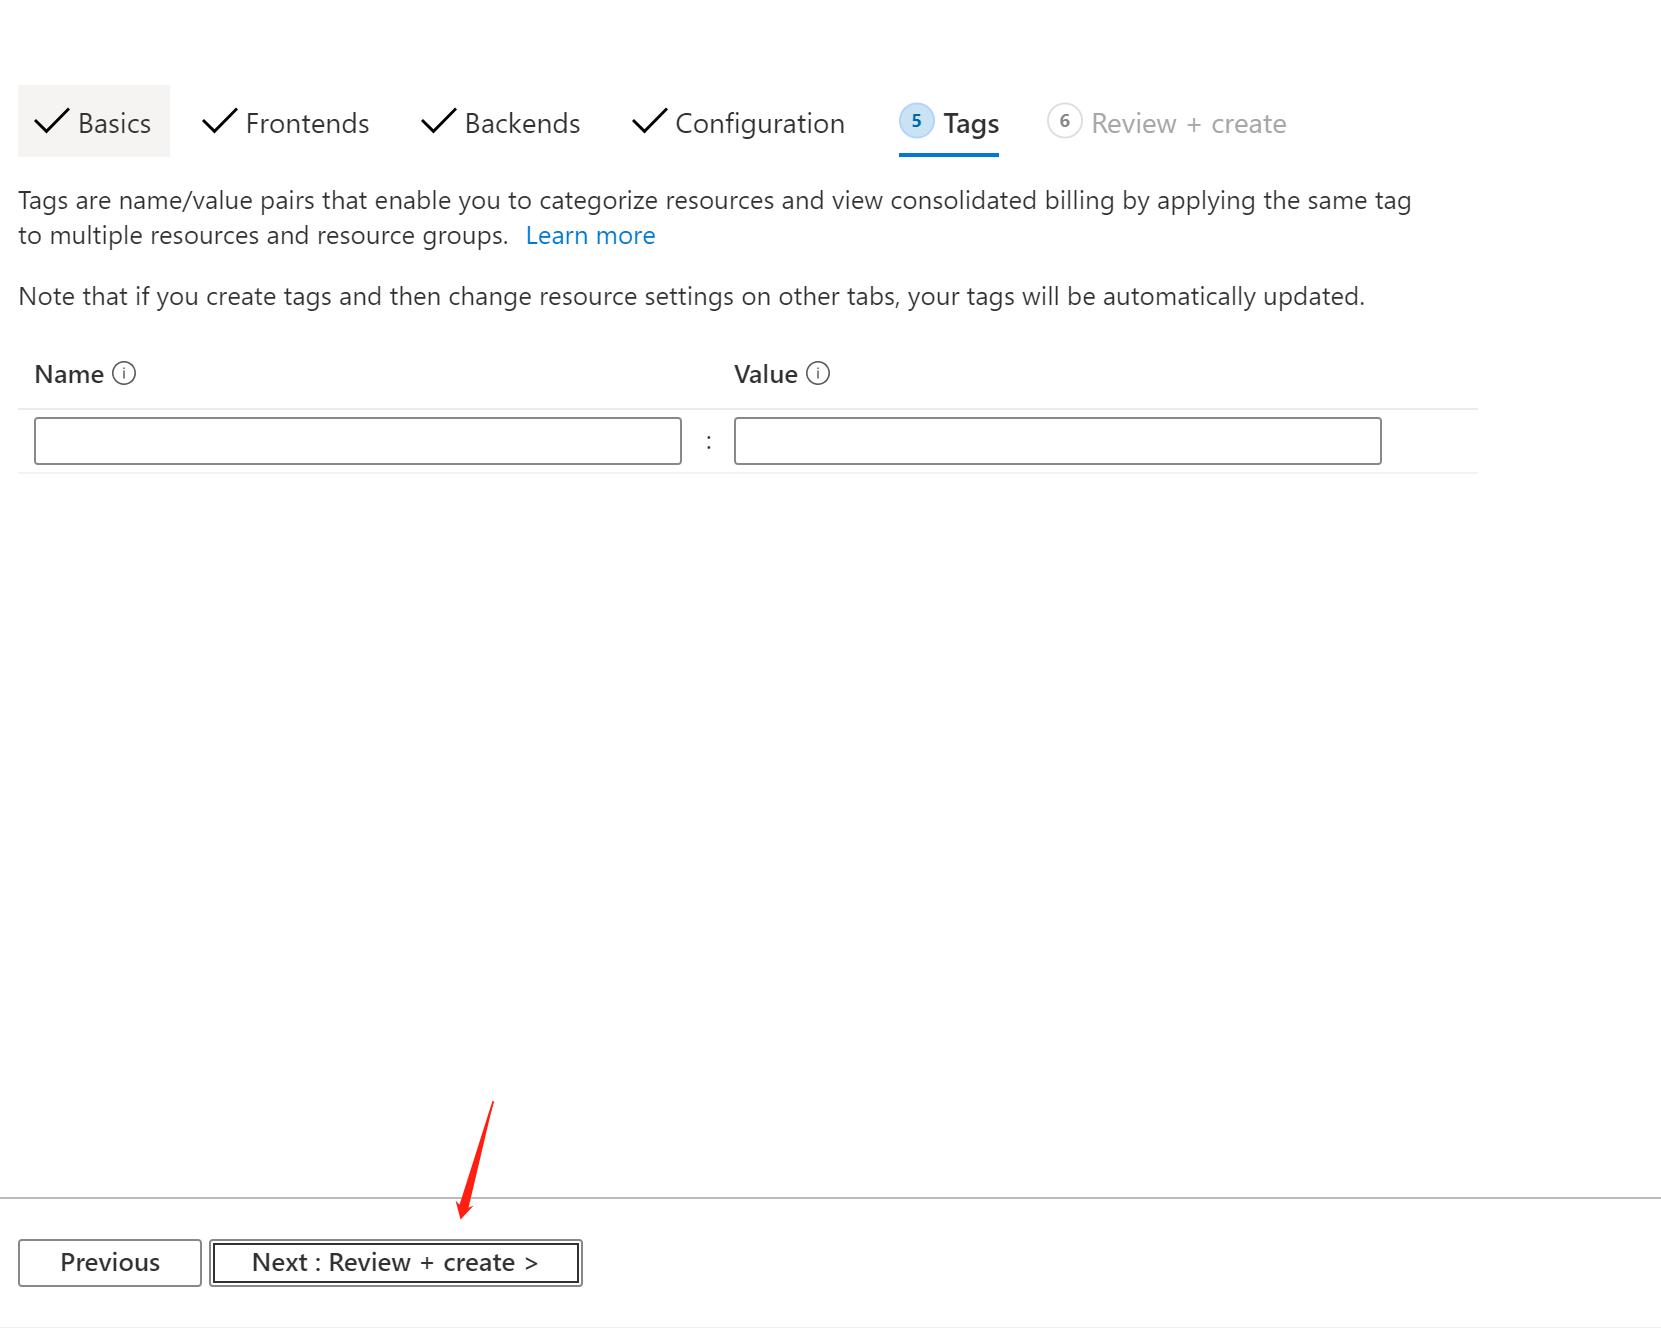This screenshot has height=1328, width=1661.
Task: Select the Tags tab
Action: 973,122
